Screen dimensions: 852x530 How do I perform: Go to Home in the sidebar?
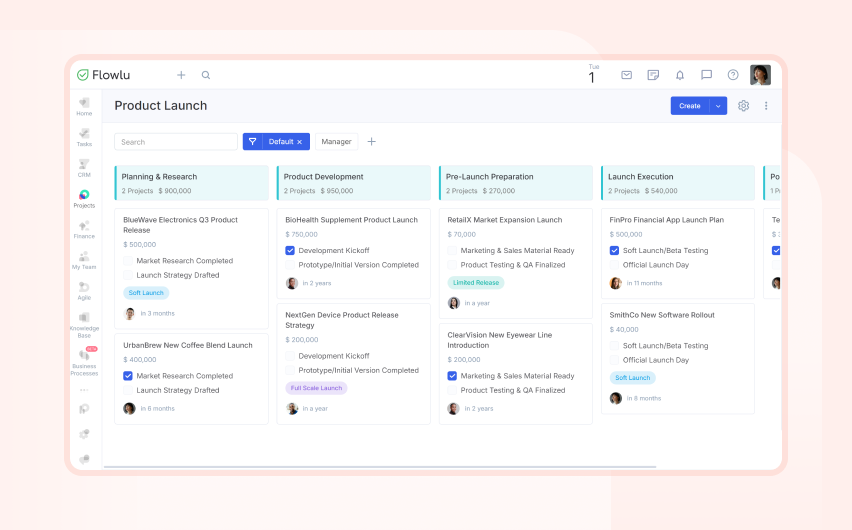click(84, 107)
